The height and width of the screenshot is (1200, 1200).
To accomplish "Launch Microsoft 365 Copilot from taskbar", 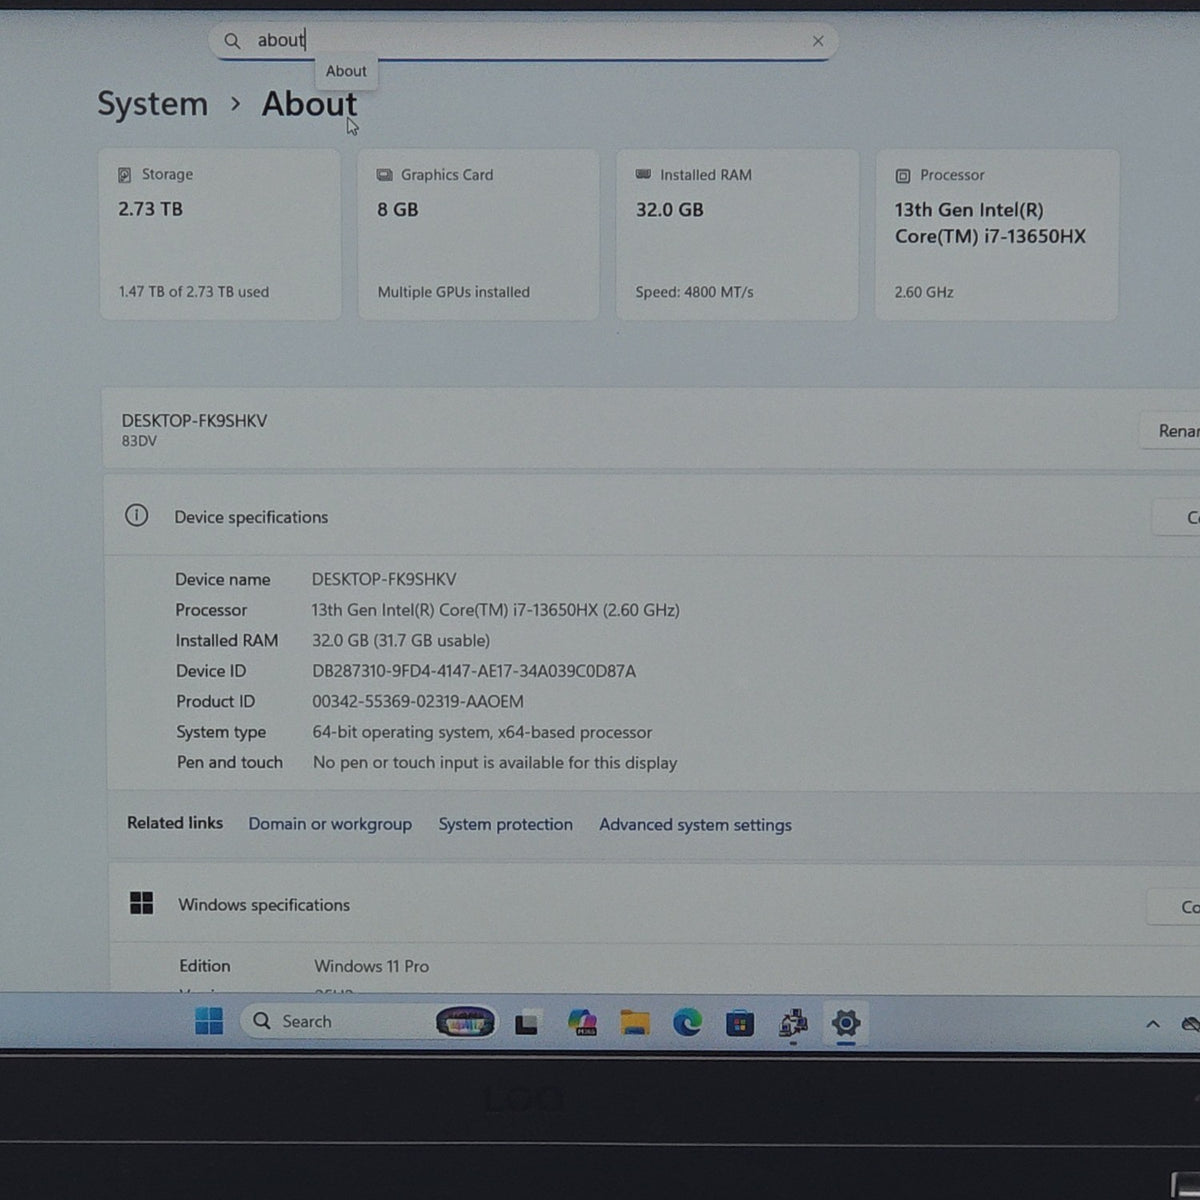I will click(x=582, y=1022).
